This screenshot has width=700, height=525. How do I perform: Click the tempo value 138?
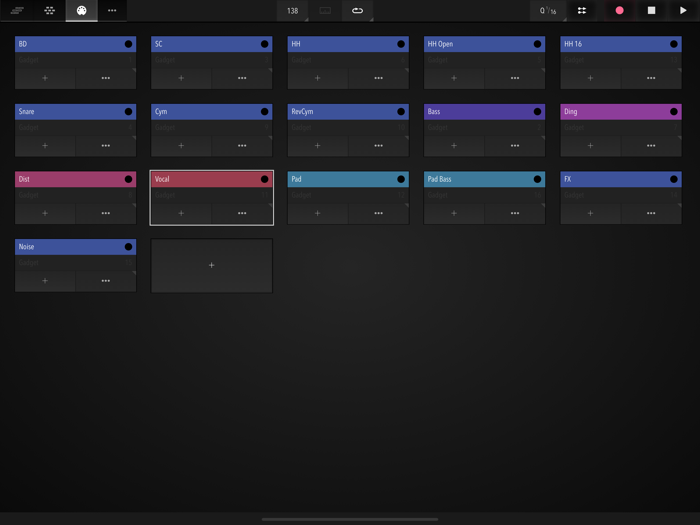pyautogui.click(x=292, y=11)
